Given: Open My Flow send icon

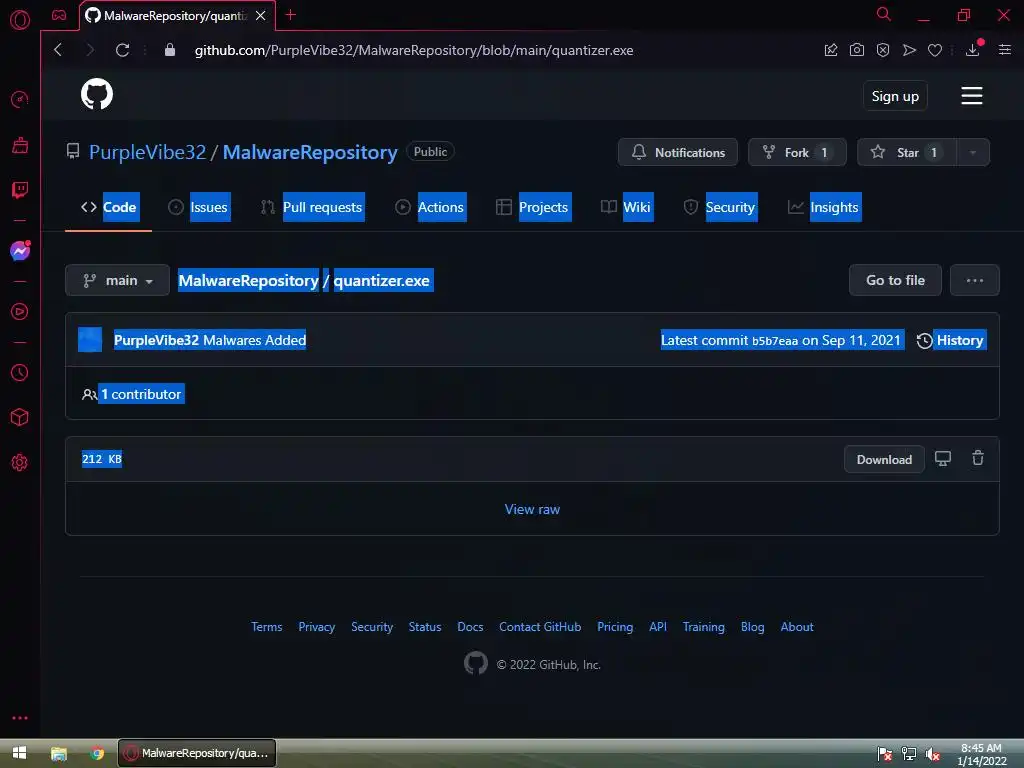Looking at the screenshot, I should tap(909, 50).
